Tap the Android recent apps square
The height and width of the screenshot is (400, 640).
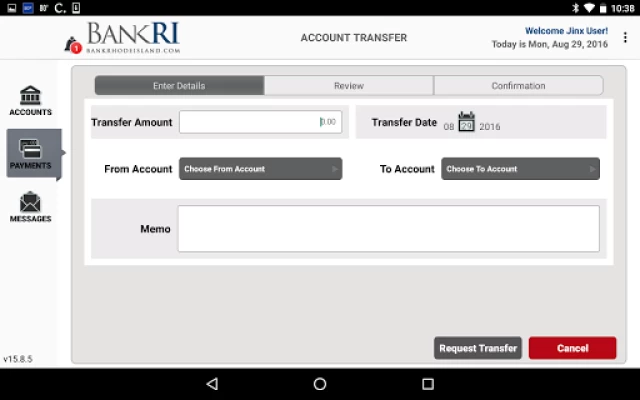click(427, 384)
